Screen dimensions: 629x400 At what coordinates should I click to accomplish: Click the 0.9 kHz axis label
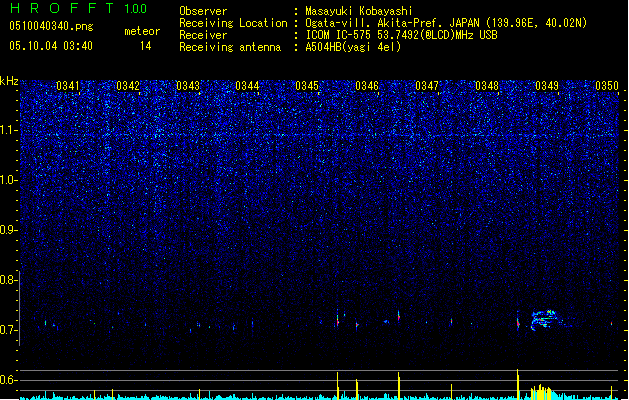click(x=9, y=230)
